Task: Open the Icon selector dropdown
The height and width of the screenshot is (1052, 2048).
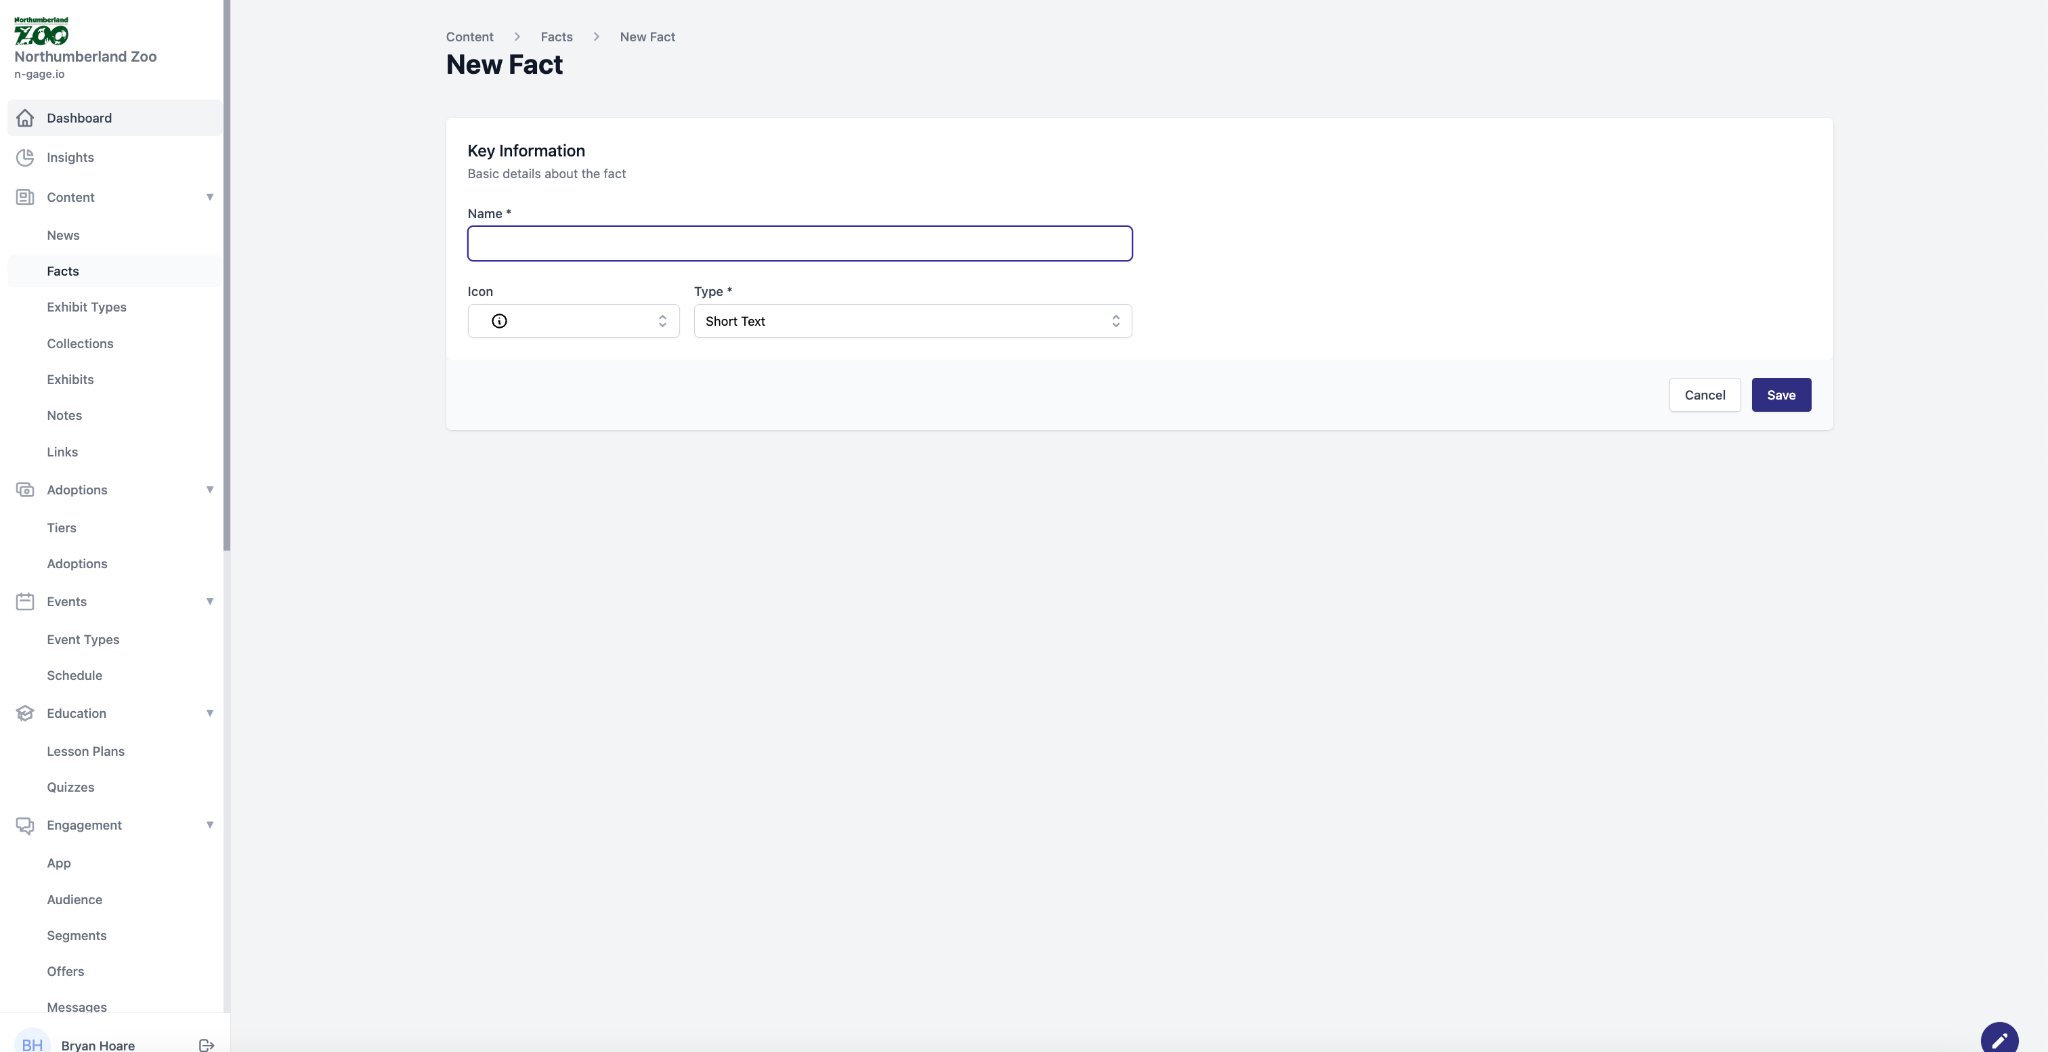Action: (x=573, y=321)
